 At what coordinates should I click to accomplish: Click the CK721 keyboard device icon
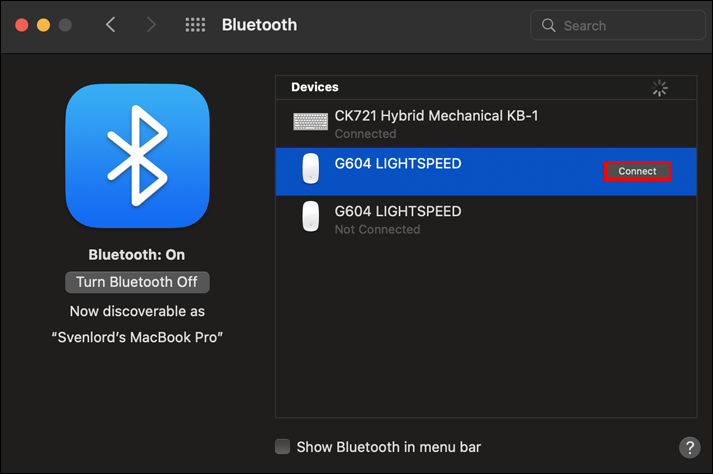coord(311,122)
